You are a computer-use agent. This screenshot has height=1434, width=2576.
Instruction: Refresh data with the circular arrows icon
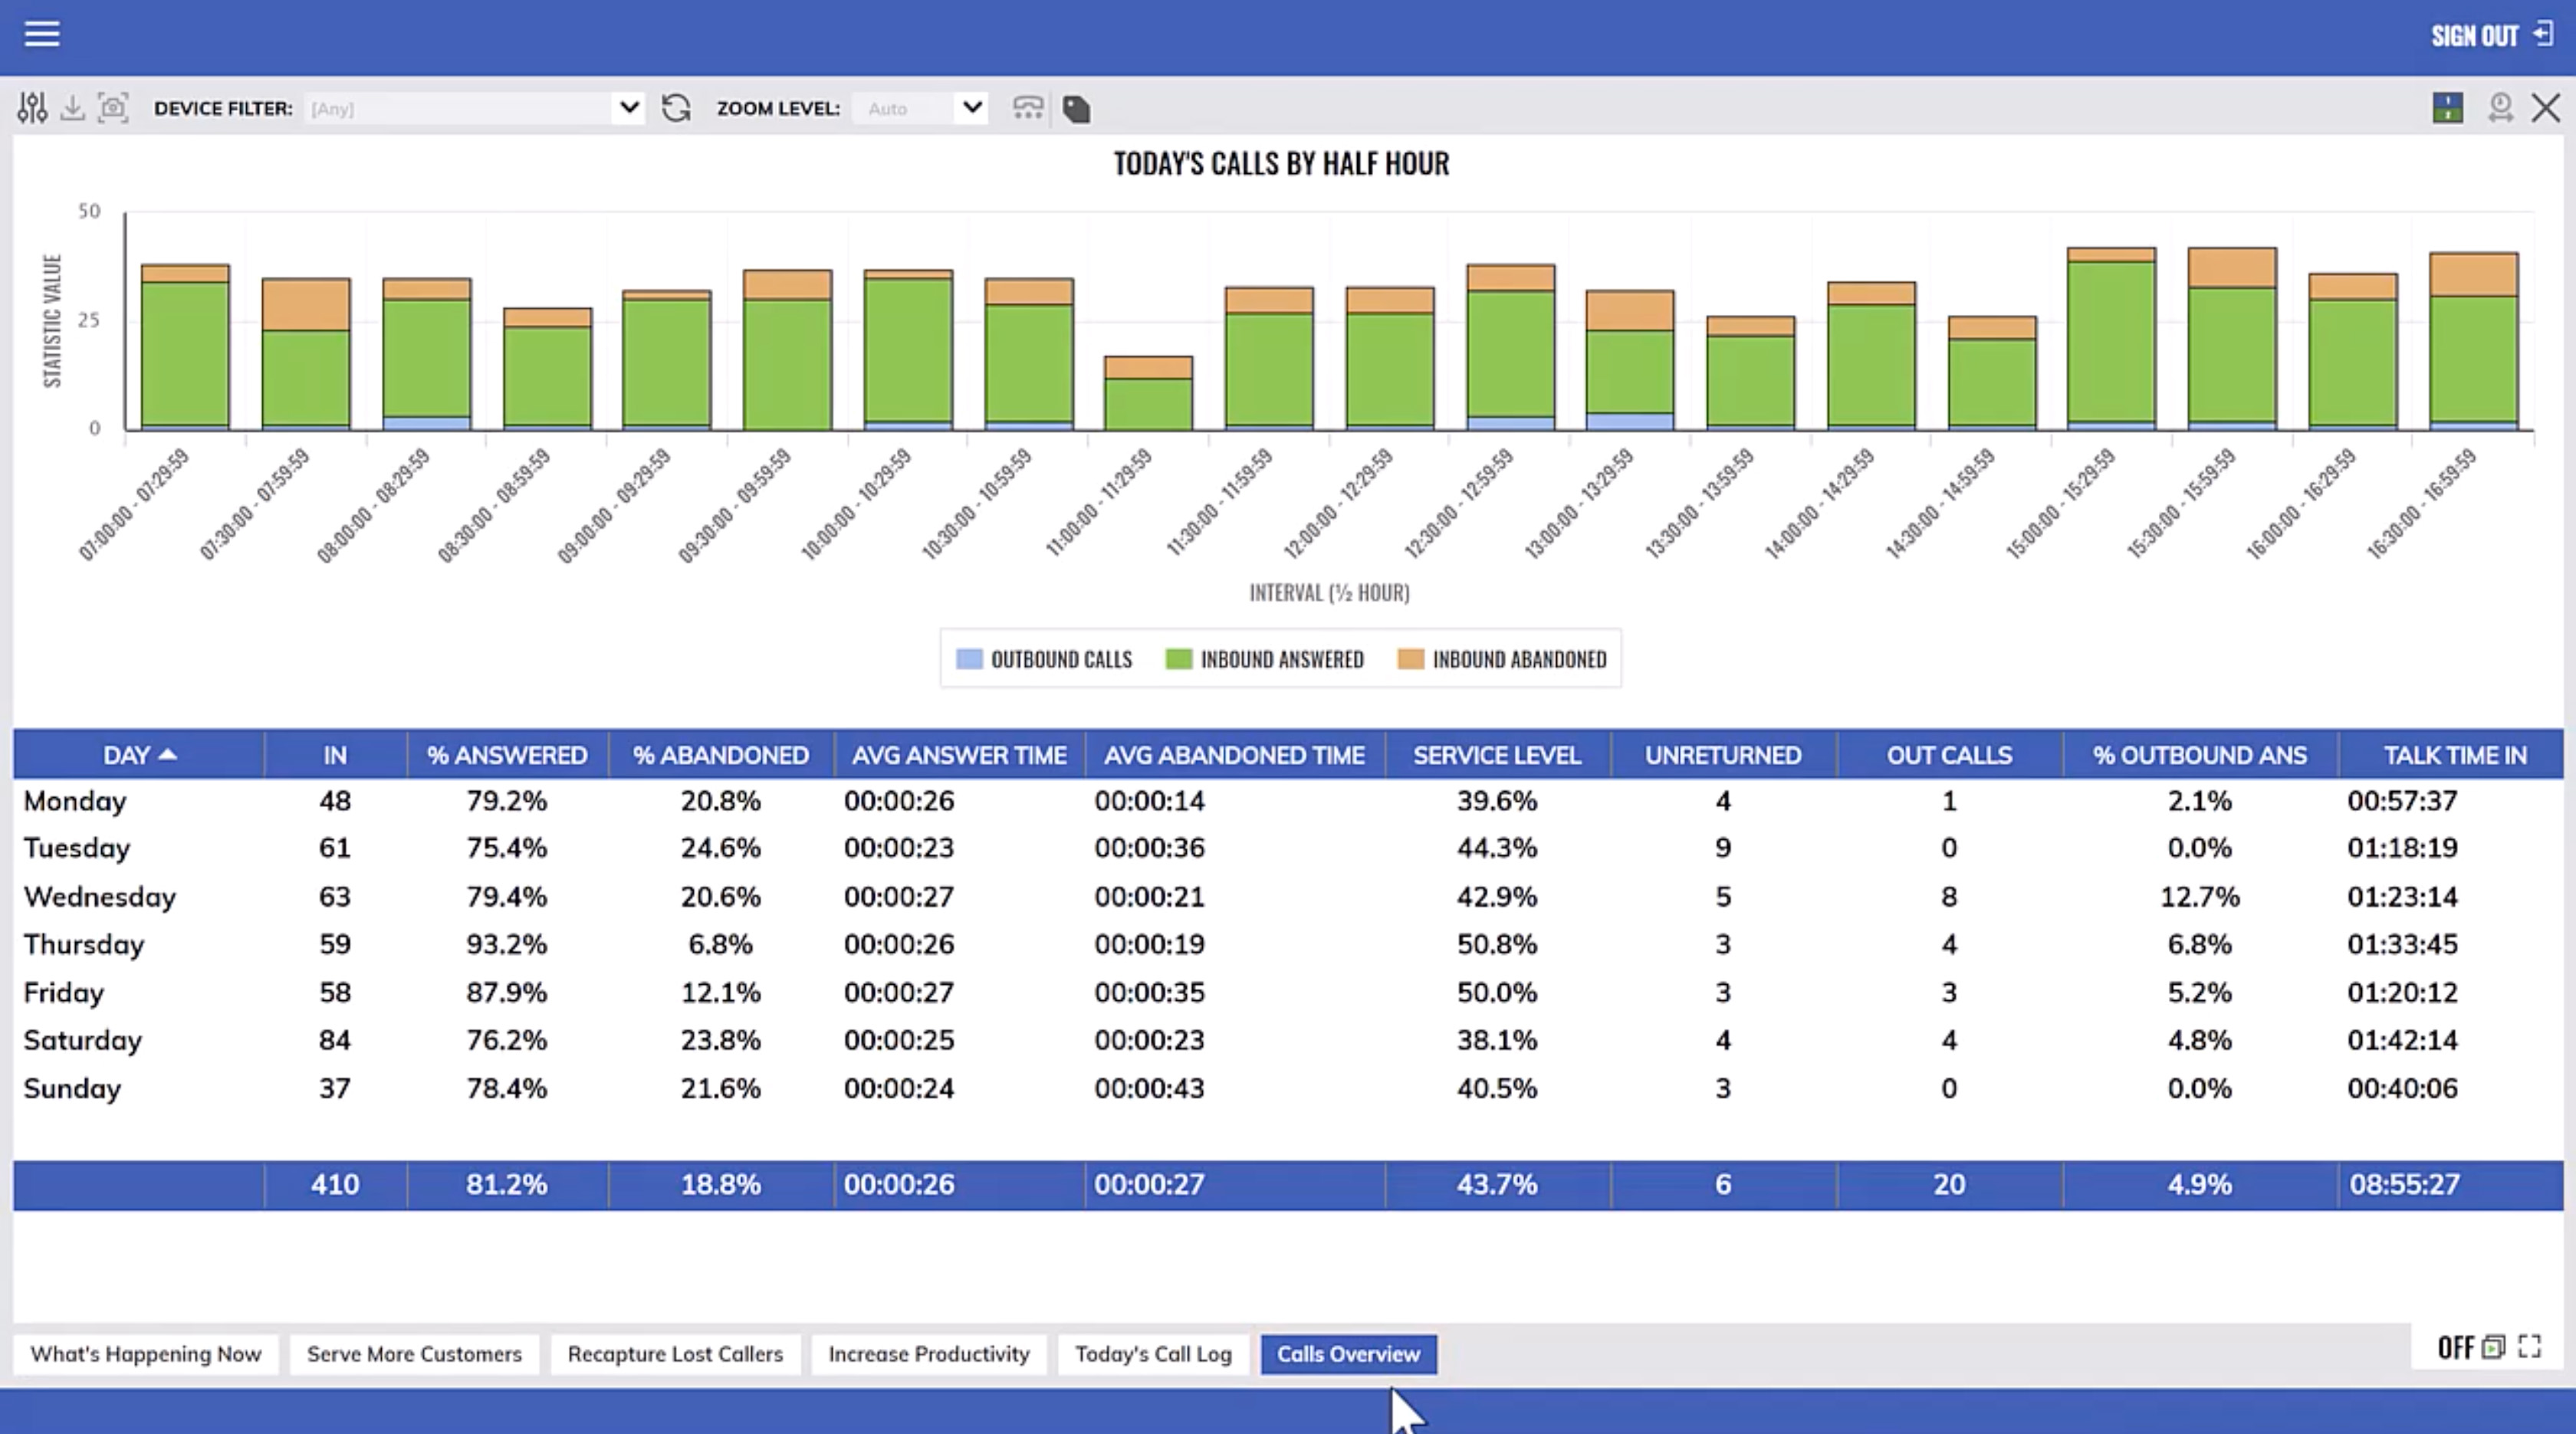click(x=676, y=108)
